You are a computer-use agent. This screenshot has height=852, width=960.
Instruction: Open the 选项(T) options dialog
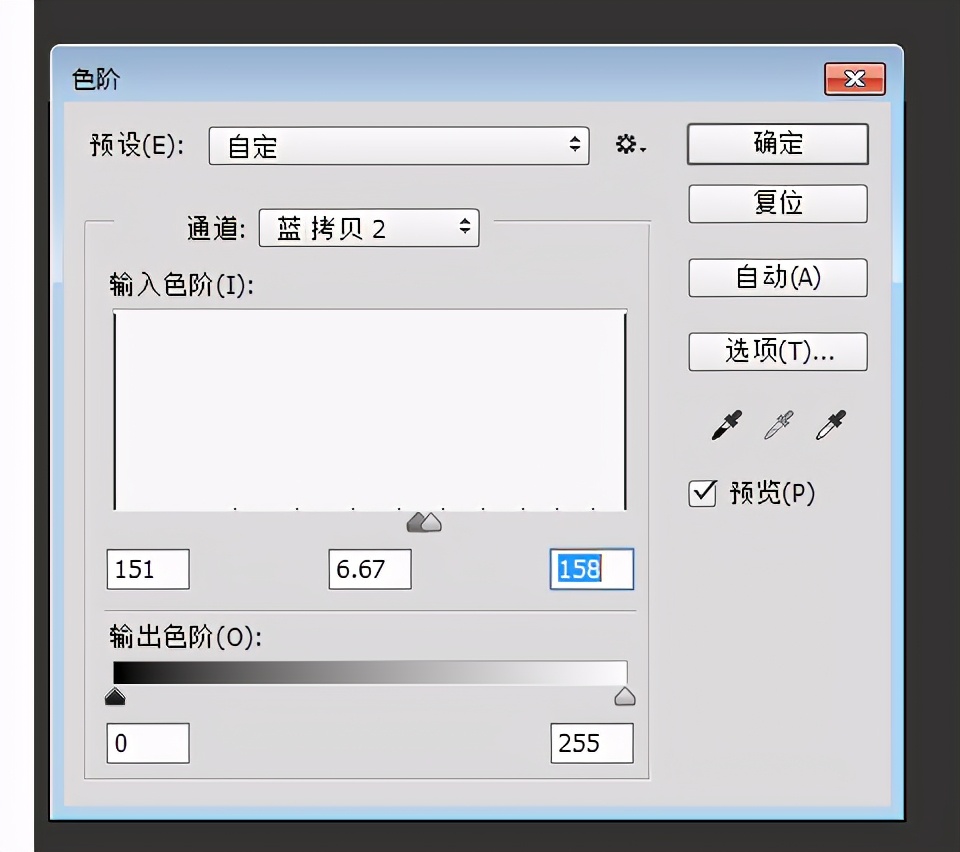[777, 352]
